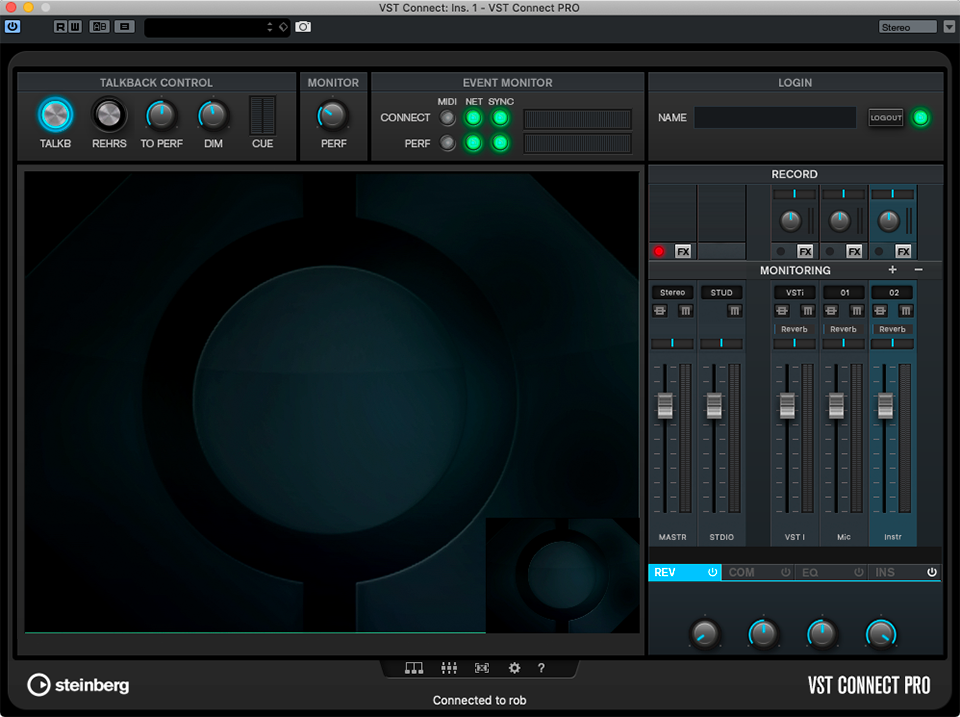
Task: Open help with the question mark icon
Action: [541, 668]
